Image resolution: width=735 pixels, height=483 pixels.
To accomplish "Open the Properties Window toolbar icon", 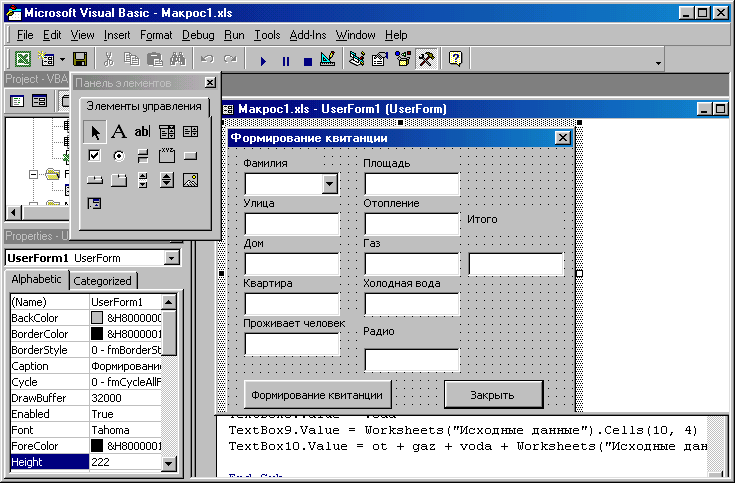I will point(380,60).
